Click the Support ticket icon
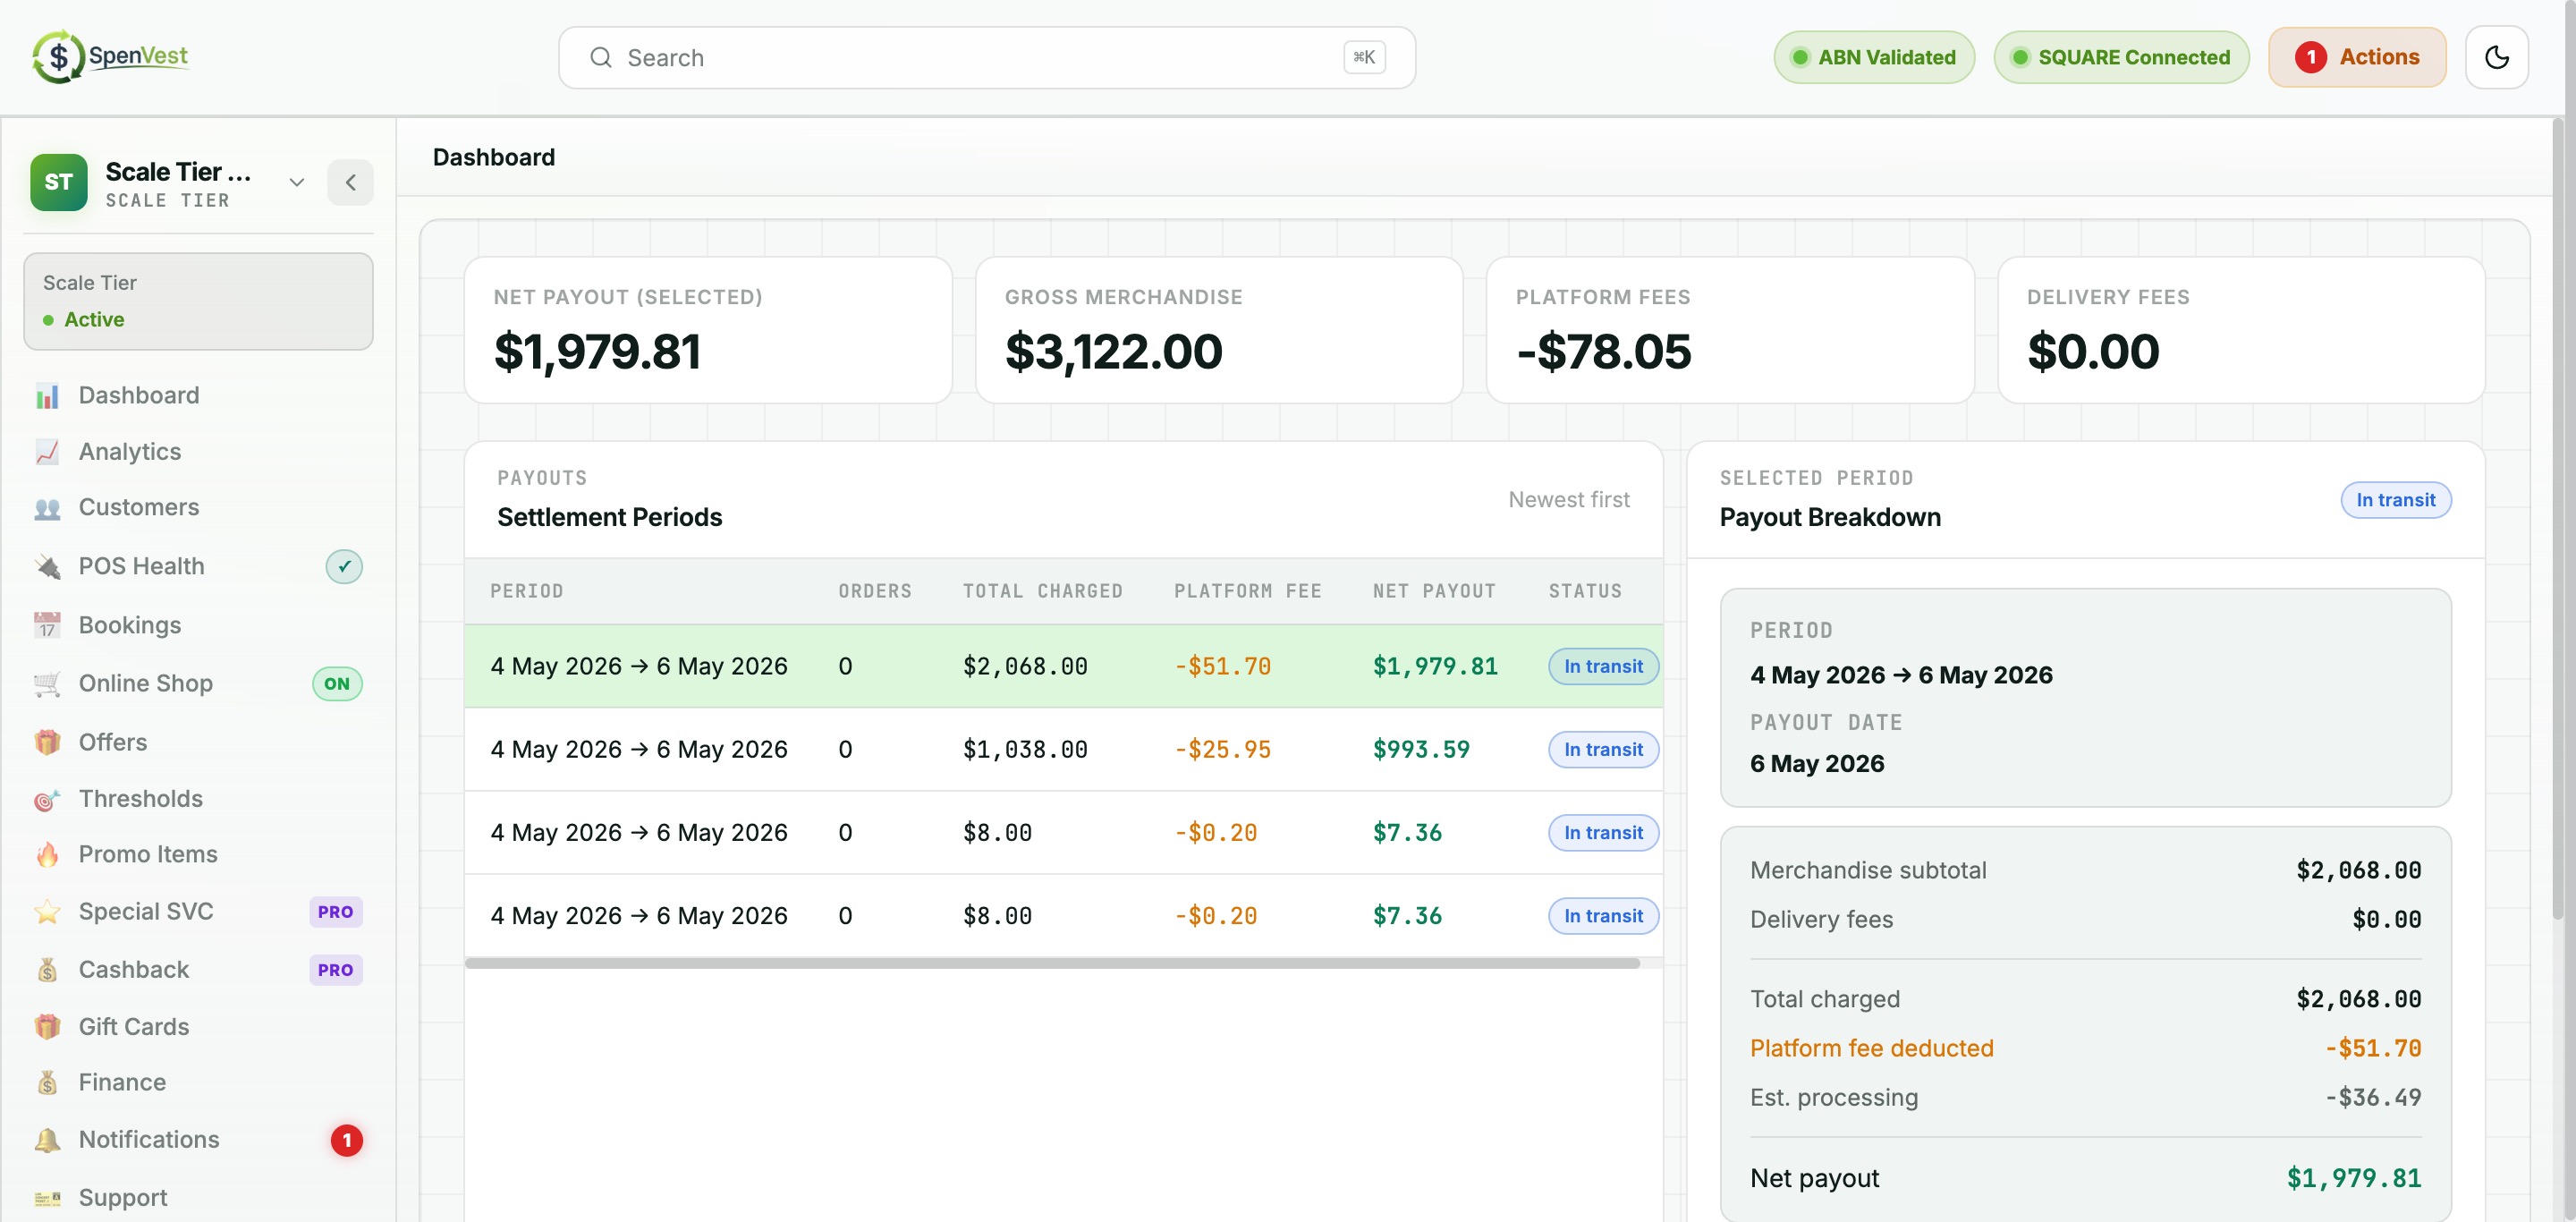2576x1222 pixels. tap(47, 1198)
